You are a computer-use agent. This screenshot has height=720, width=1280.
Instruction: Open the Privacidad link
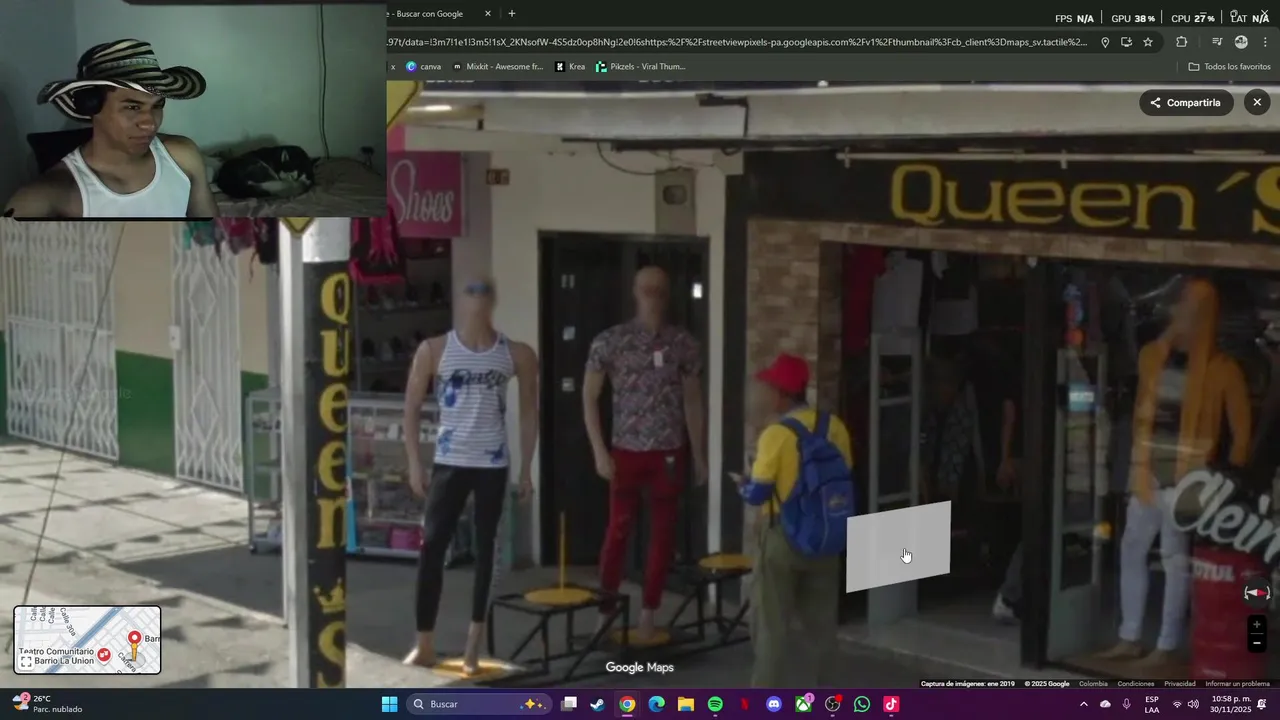coord(1180,684)
